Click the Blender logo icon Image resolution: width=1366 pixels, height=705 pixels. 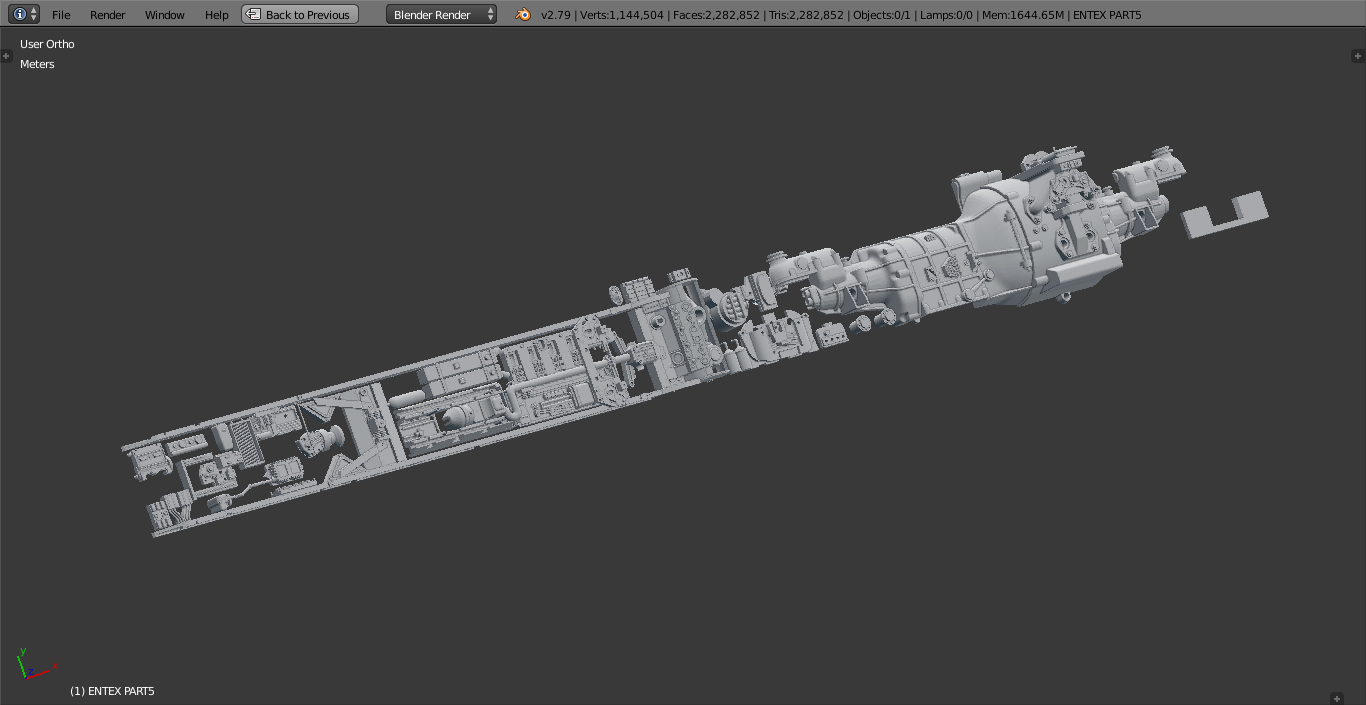click(523, 14)
